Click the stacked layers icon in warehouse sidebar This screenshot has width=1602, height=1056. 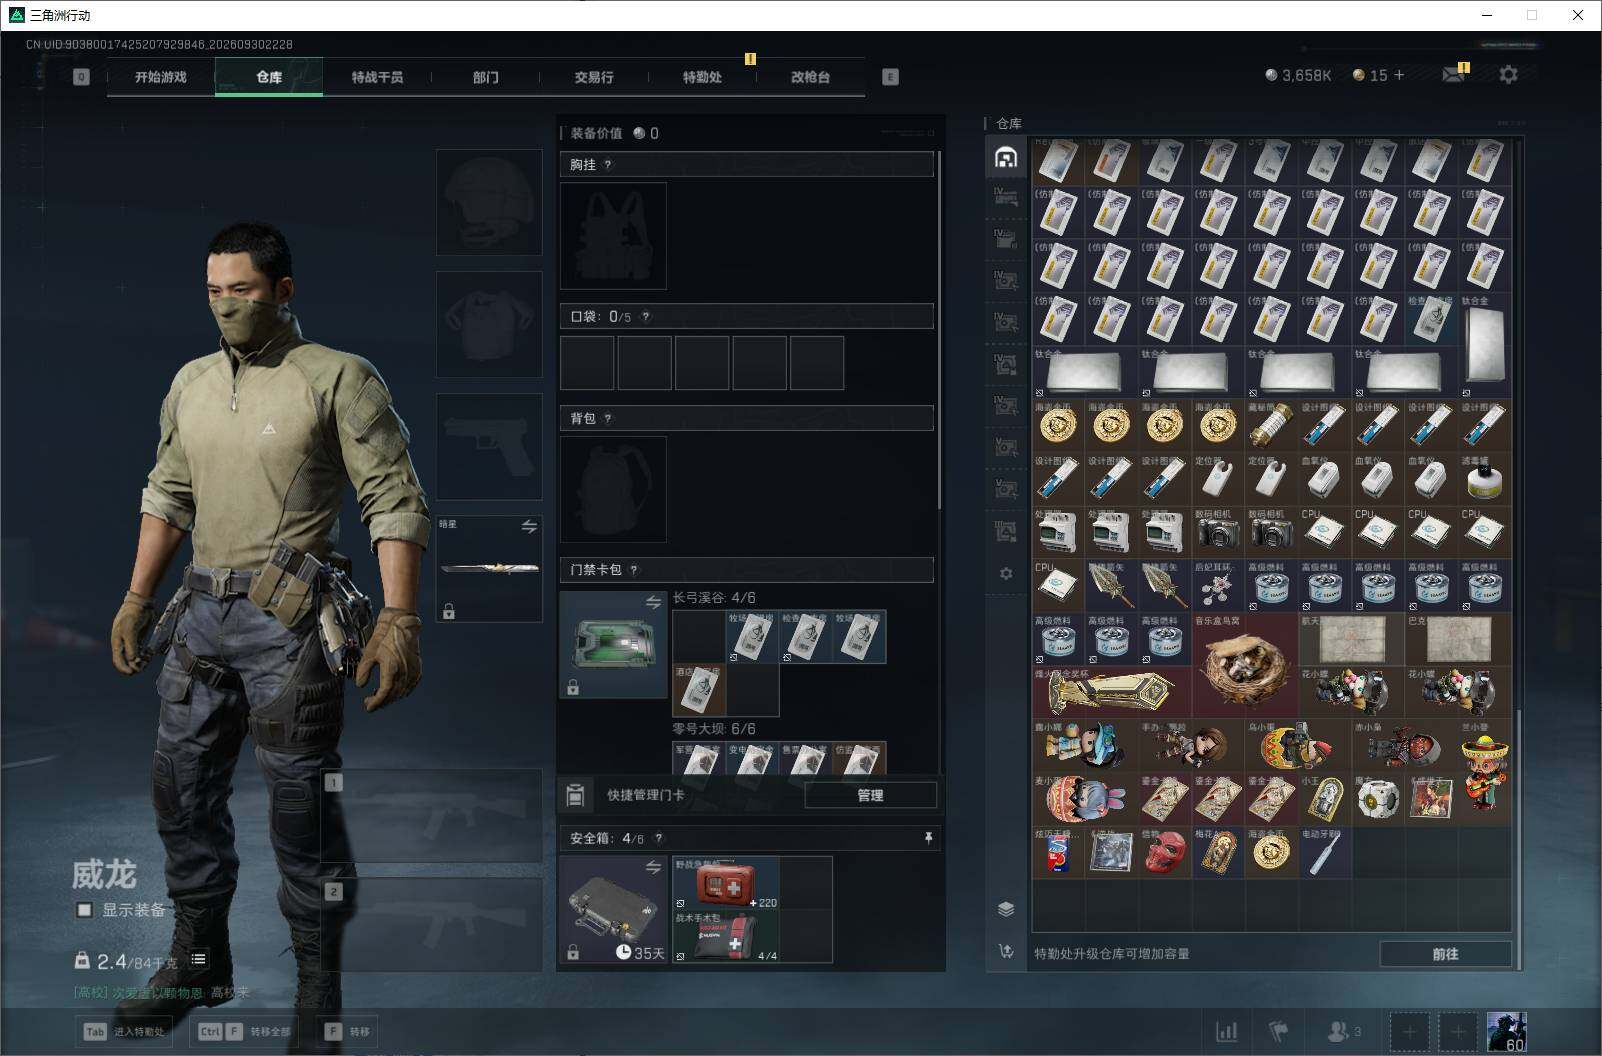[1006, 909]
